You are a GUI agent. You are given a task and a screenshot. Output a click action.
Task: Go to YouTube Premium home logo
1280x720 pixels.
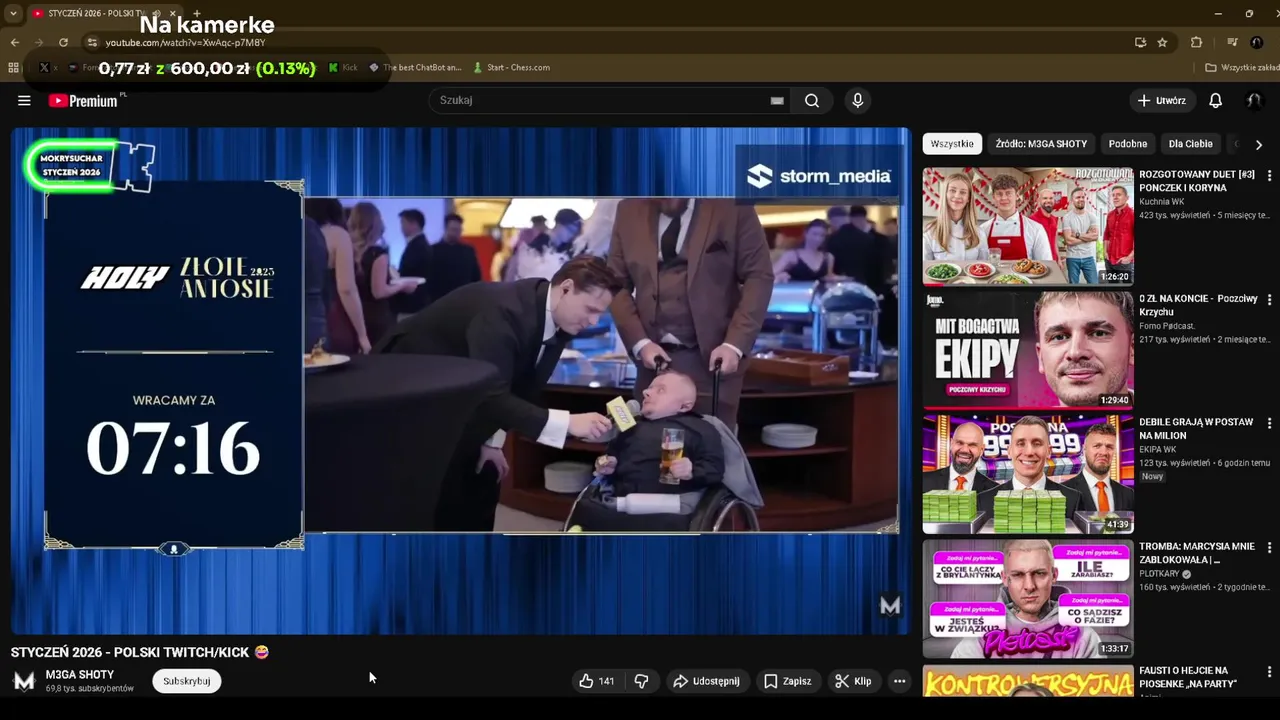click(x=83, y=100)
